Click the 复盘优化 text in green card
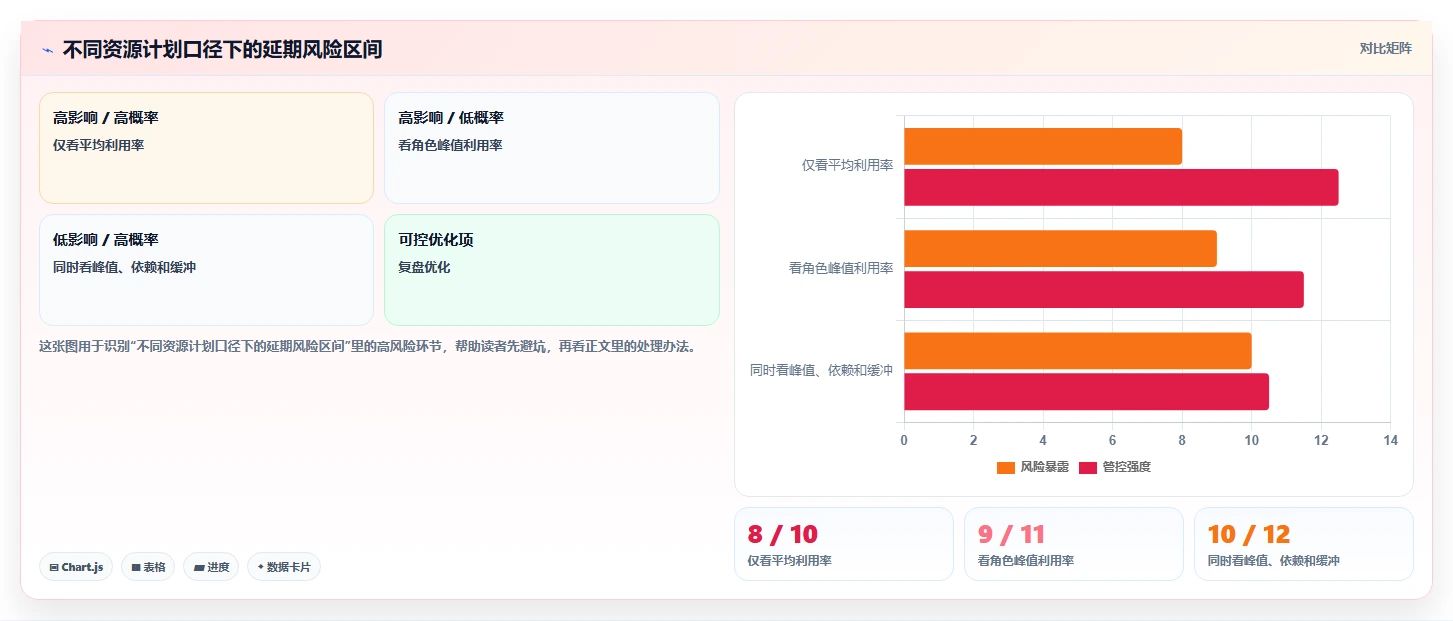 424,268
